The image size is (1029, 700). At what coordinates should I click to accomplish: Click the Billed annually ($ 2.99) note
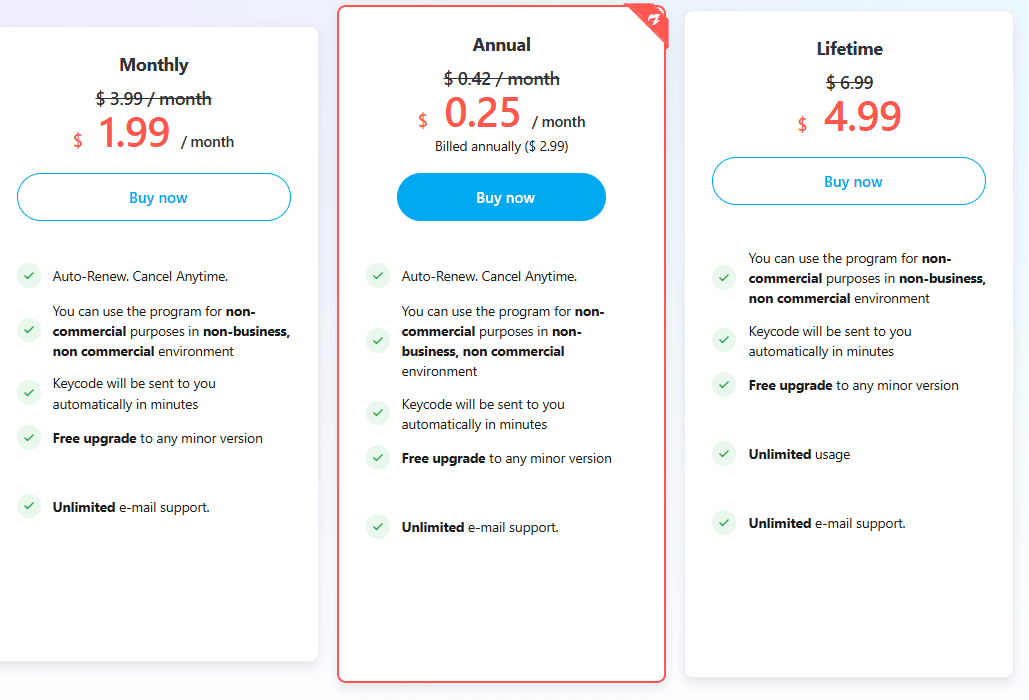coord(501,146)
